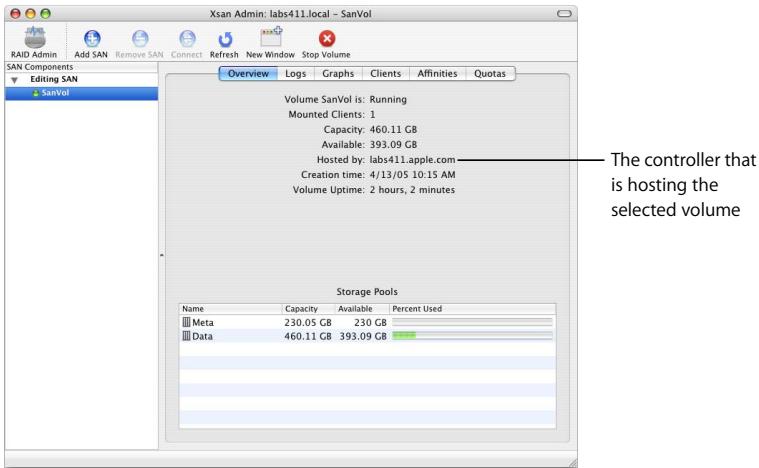The height and width of the screenshot is (468, 759).
Task: Click the 2 hours, 2 minutes uptime value
Action: point(412,190)
